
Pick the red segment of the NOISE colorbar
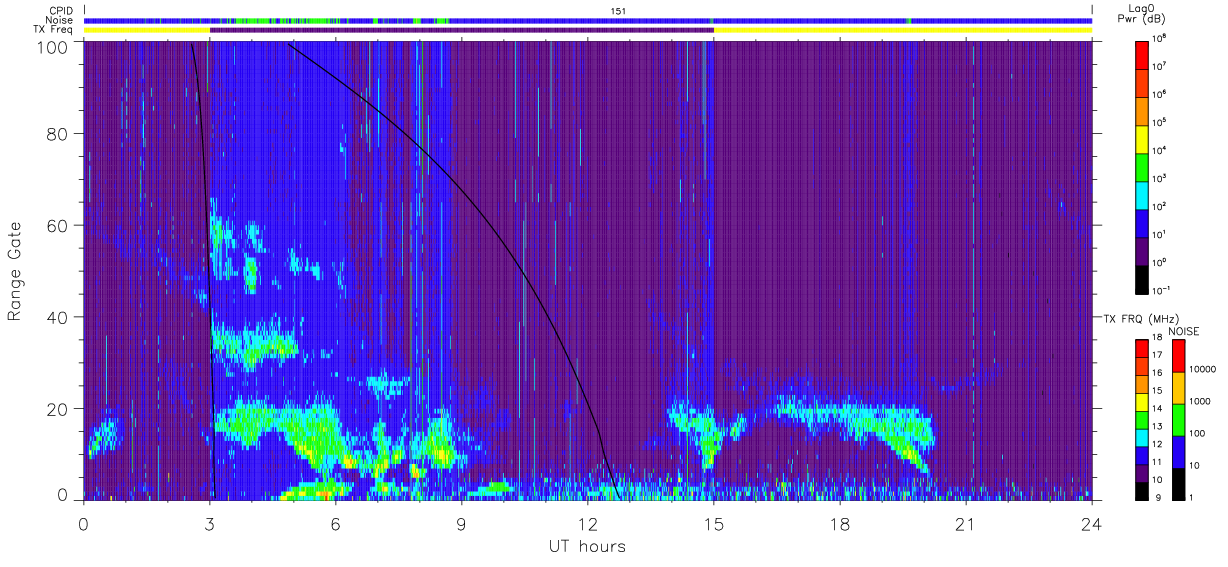coord(1178,355)
